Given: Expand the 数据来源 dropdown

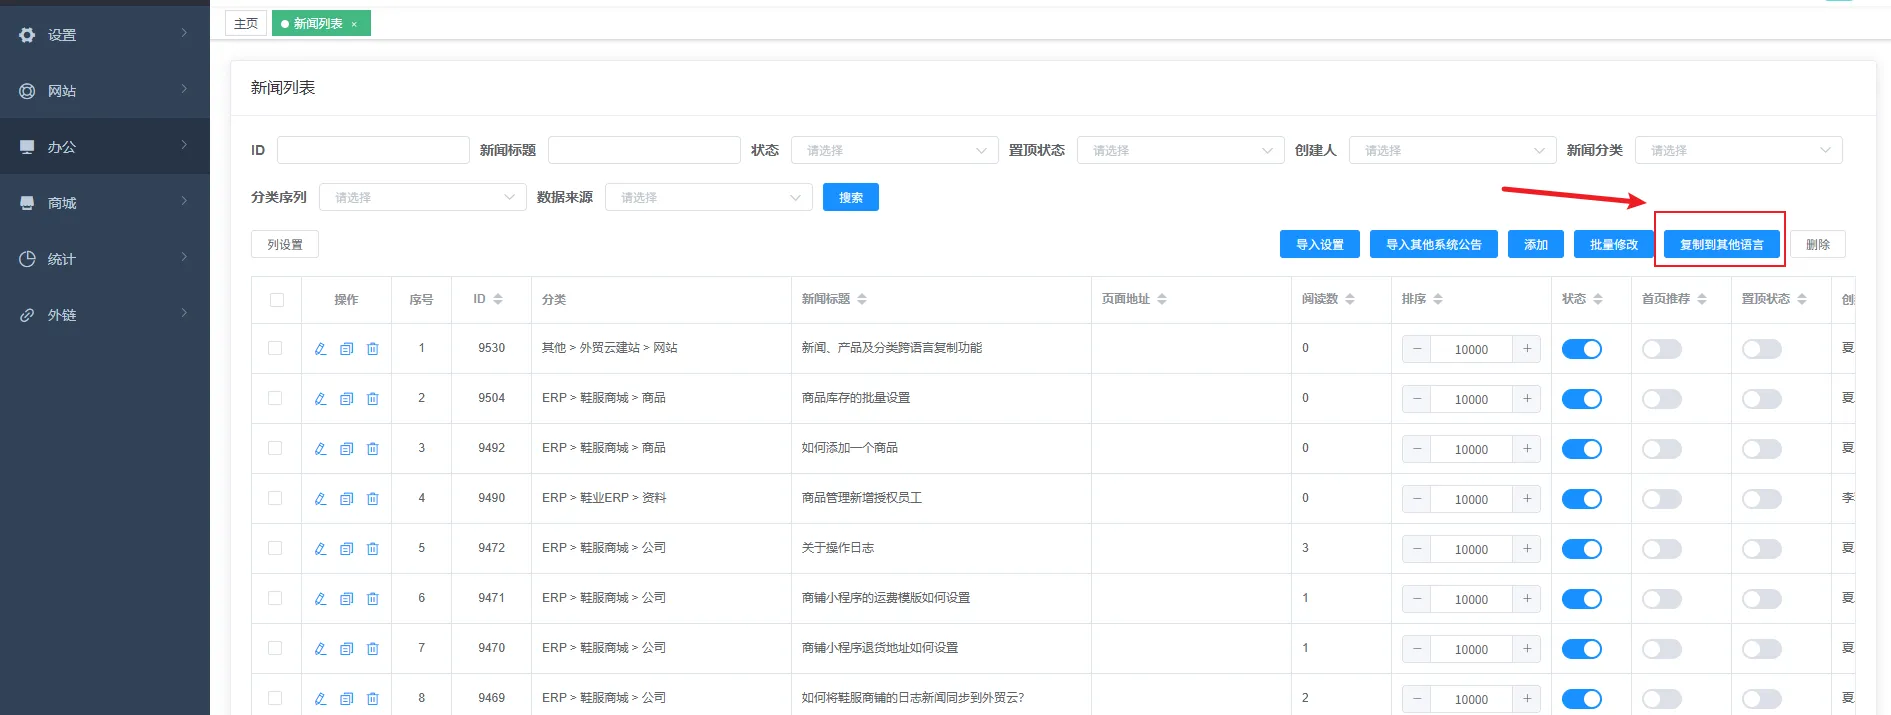Looking at the screenshot, I should (708, 197).
